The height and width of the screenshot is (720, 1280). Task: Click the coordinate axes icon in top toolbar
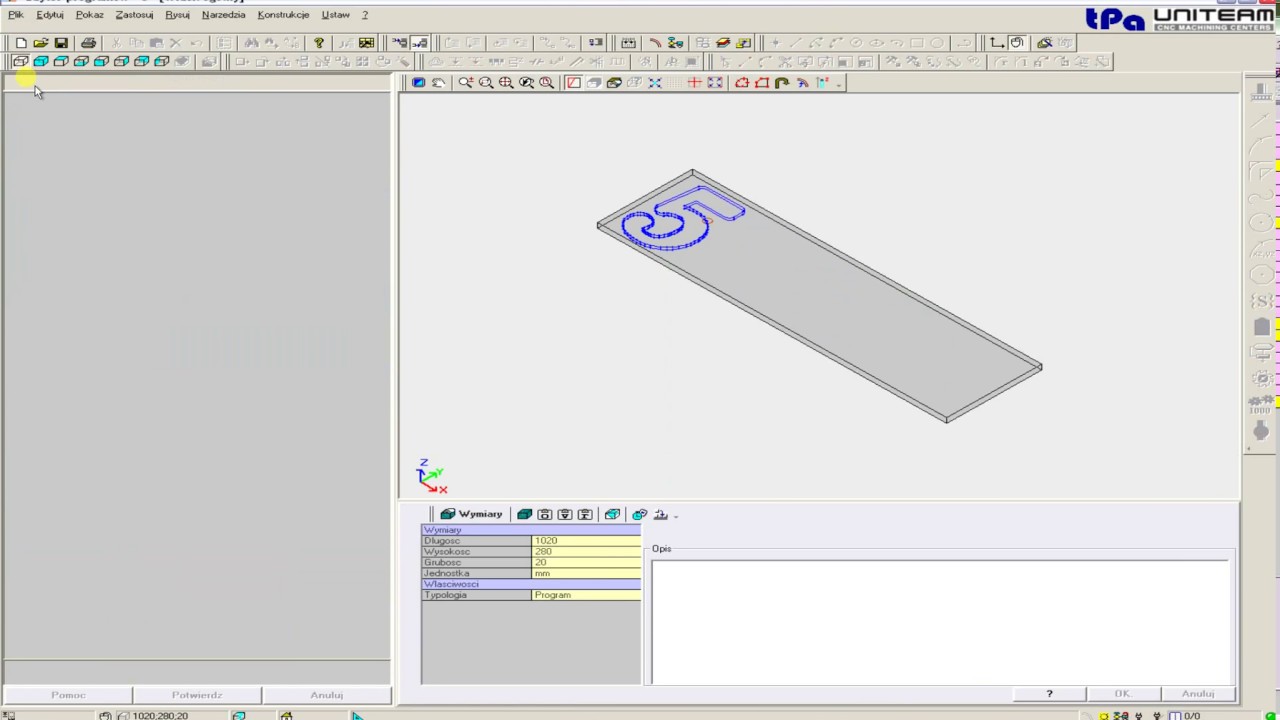(x=997, y=43)
